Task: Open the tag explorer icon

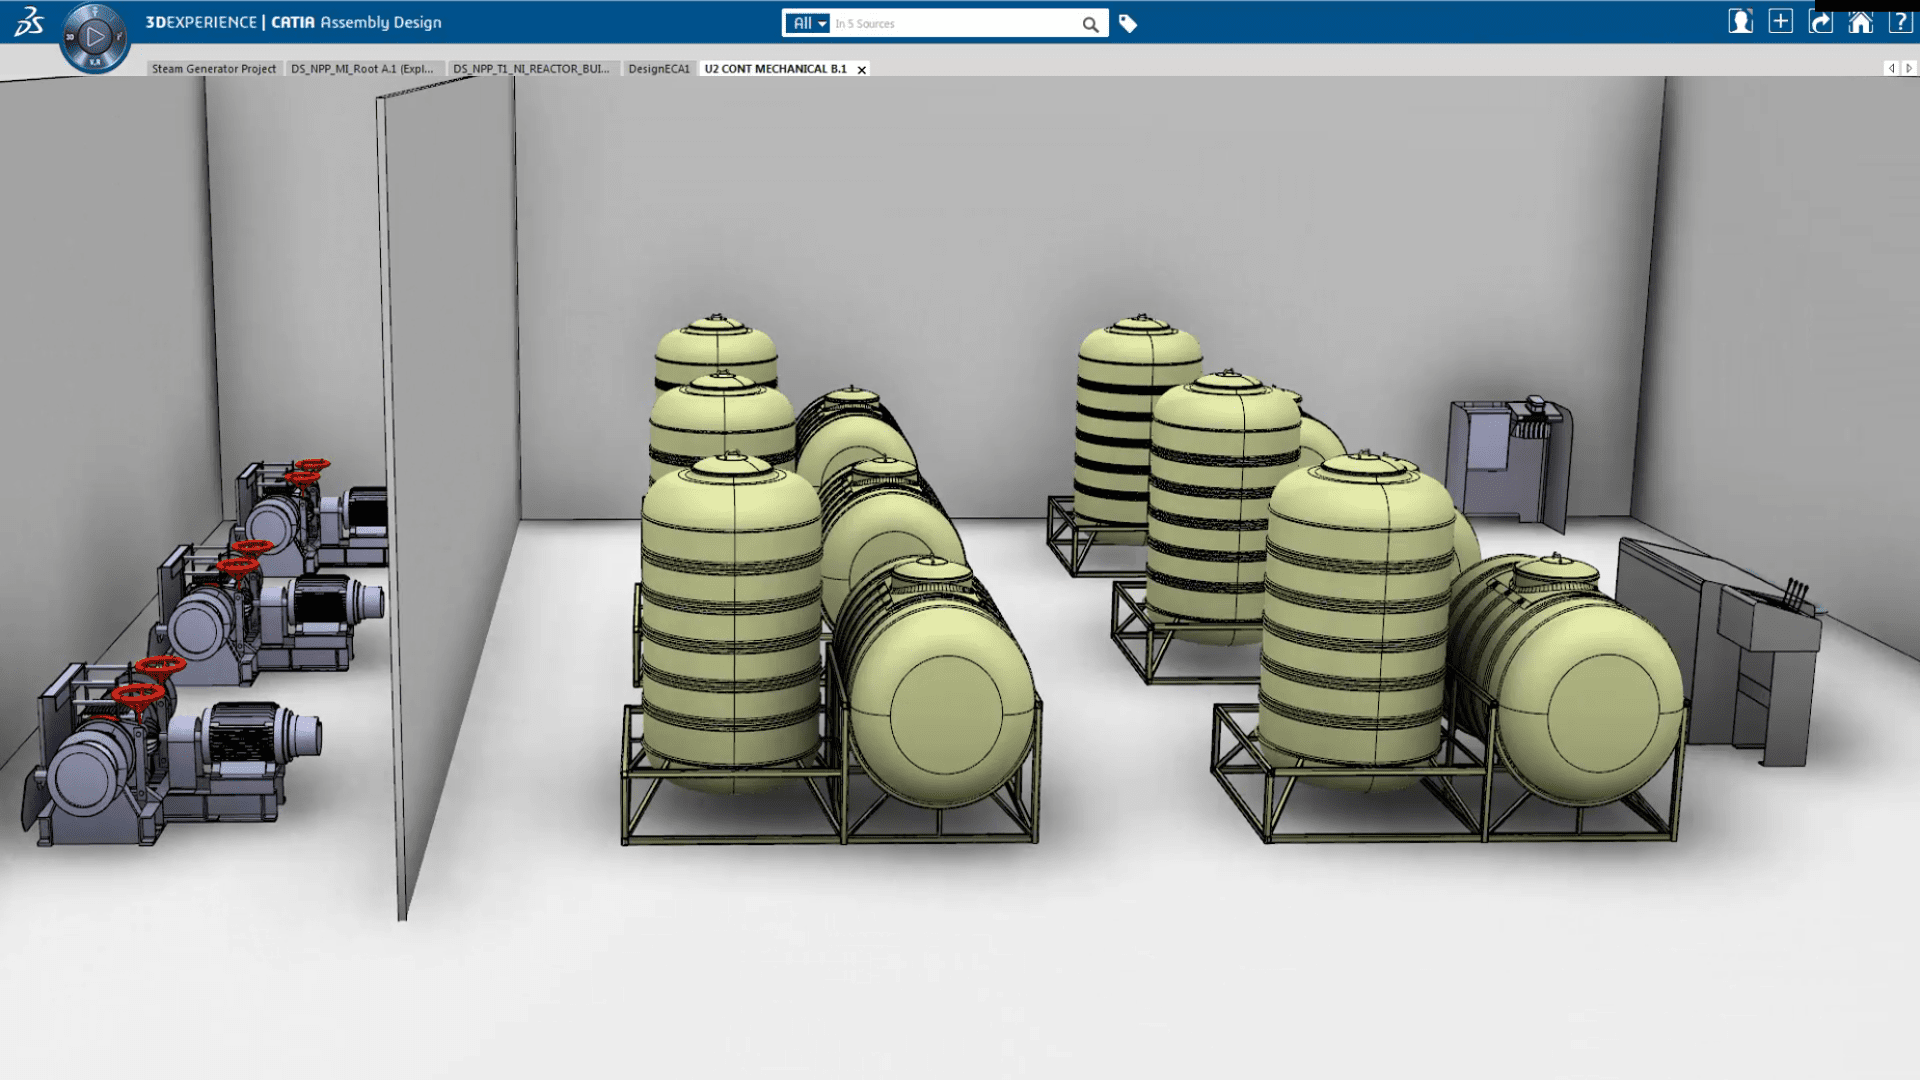Action: (1128, 24)
